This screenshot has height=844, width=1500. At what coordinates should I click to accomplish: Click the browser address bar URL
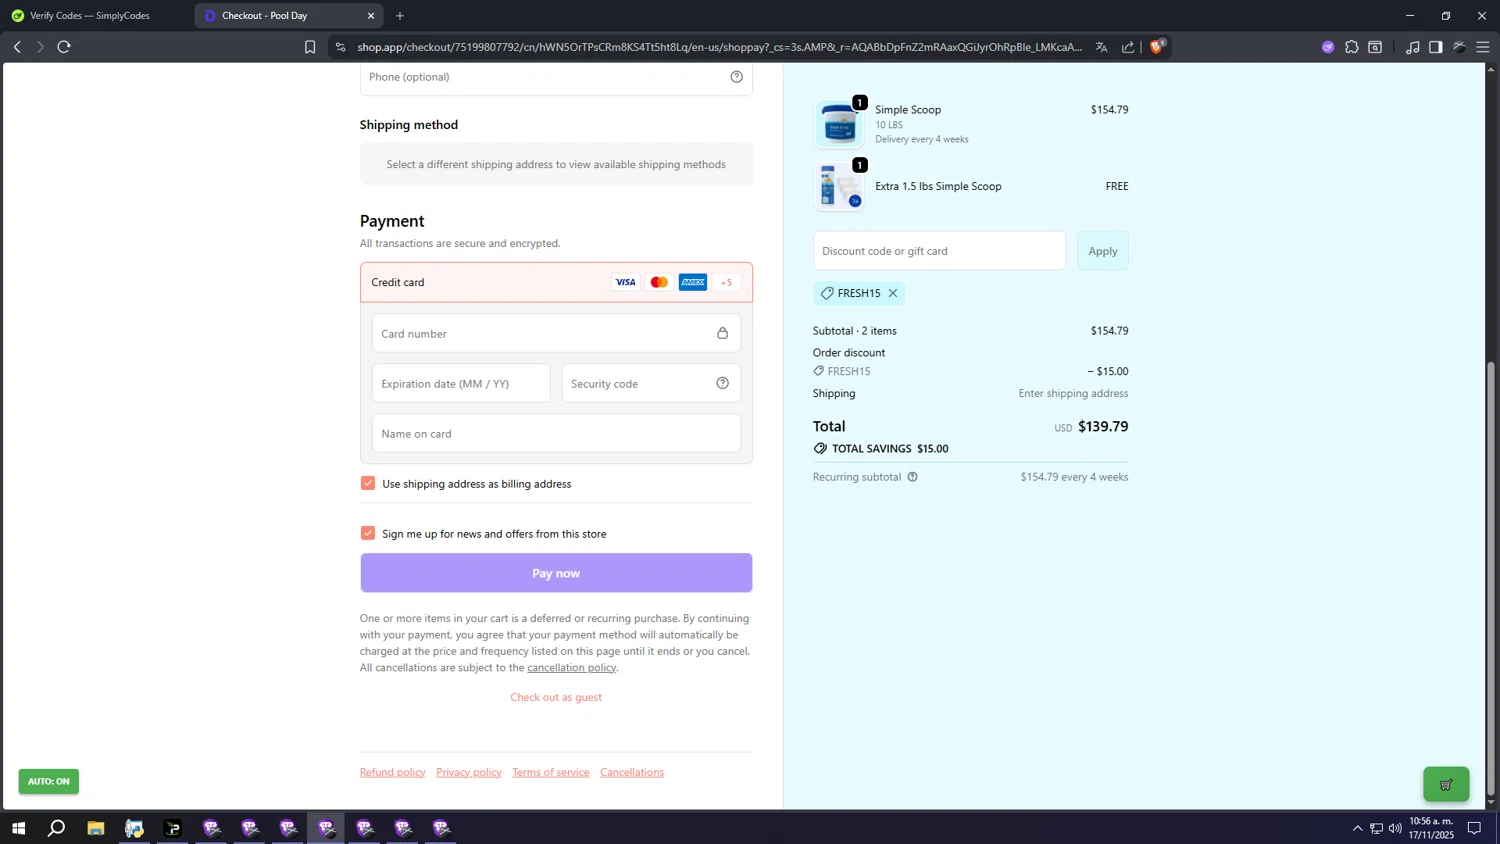pos(720,47)
